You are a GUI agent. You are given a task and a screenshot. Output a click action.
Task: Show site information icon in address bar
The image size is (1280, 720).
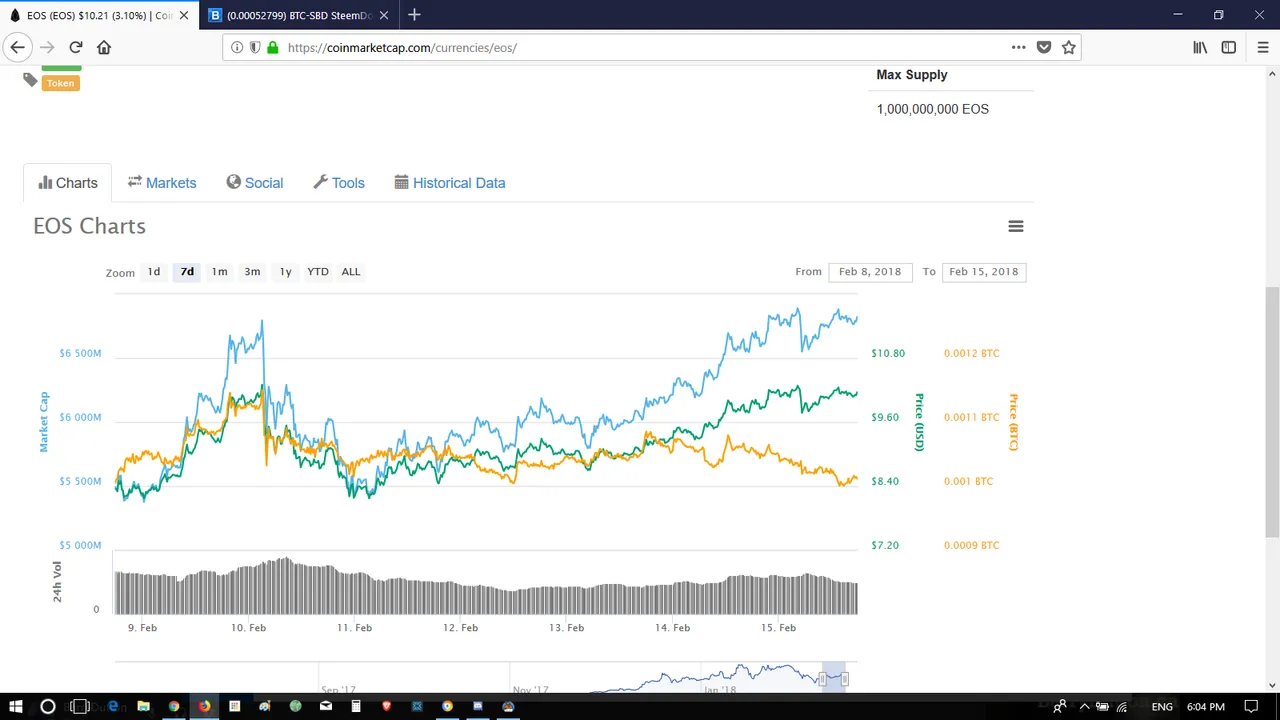tap(237, 47)
